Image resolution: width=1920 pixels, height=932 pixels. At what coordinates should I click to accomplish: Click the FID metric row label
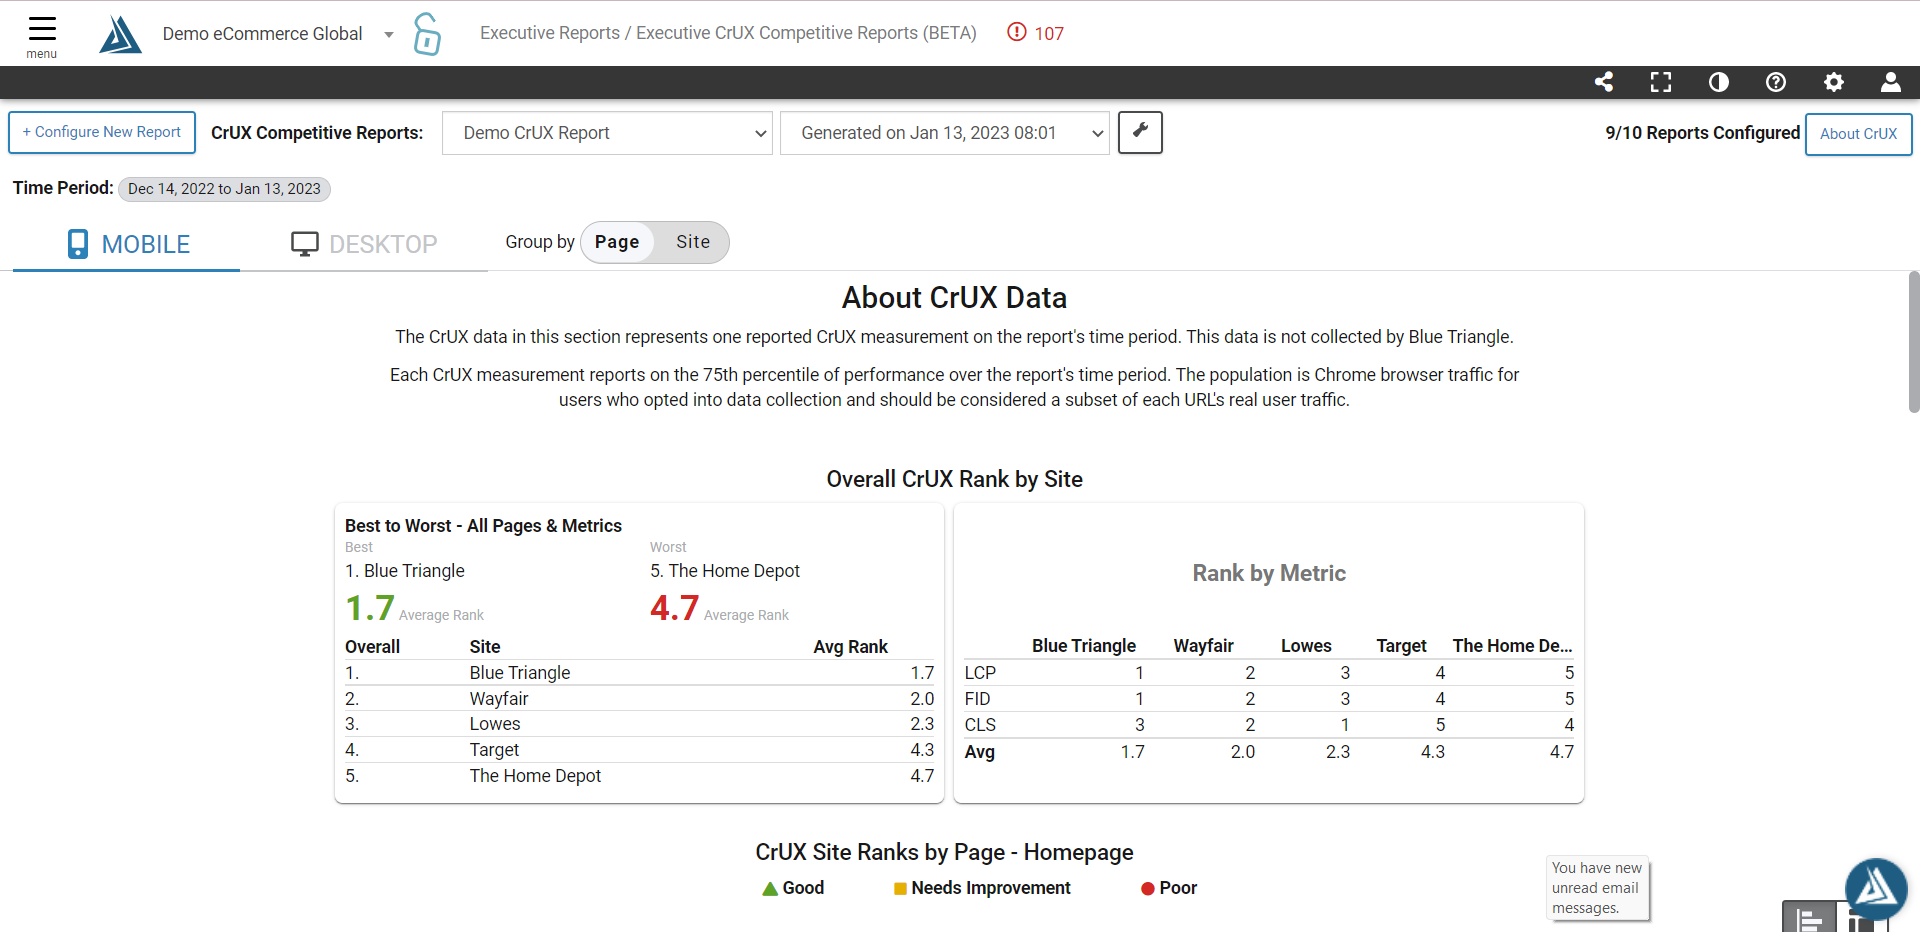point(977,699)
